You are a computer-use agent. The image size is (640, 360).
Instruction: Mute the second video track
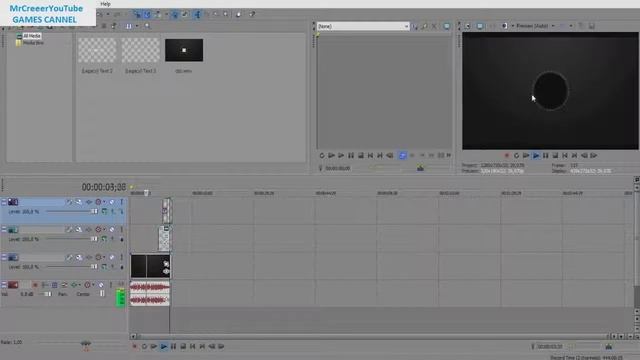coord(112,230)
